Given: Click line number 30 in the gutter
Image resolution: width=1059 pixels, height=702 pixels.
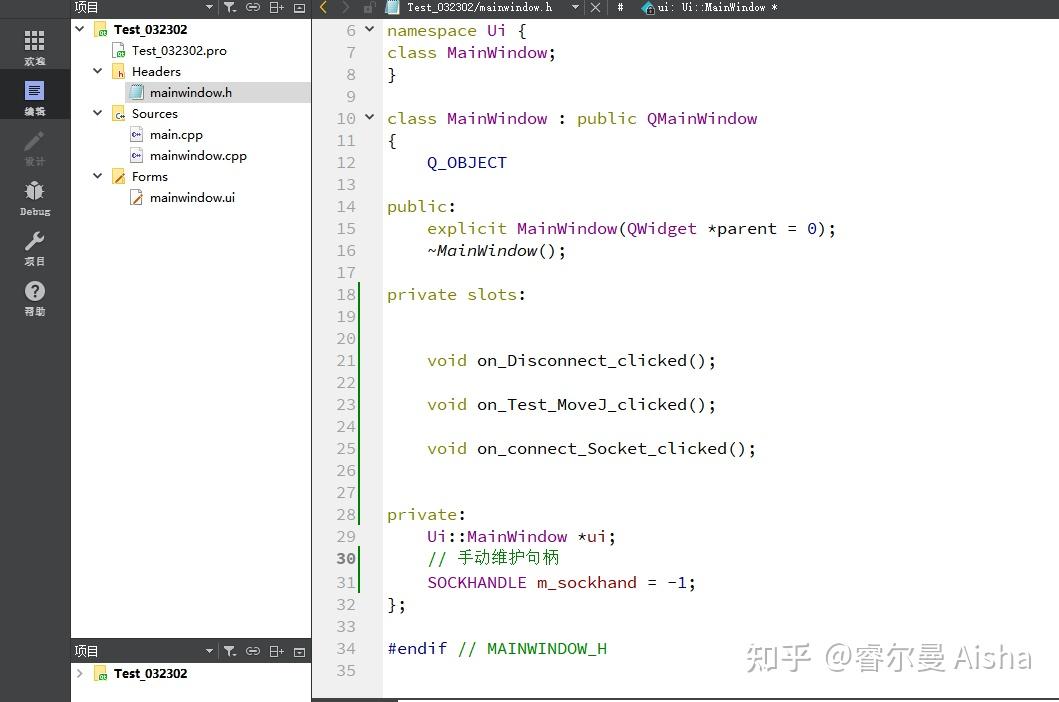Looking at the screenshot, I should (x=346, y=559).
